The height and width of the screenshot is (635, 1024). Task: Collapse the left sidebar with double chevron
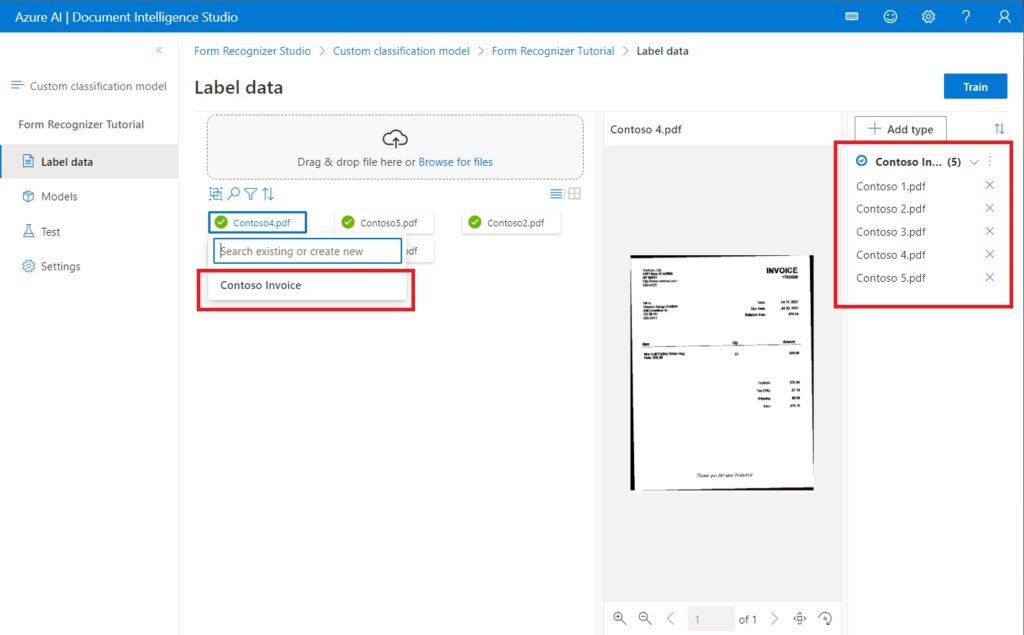click(159, 50)
